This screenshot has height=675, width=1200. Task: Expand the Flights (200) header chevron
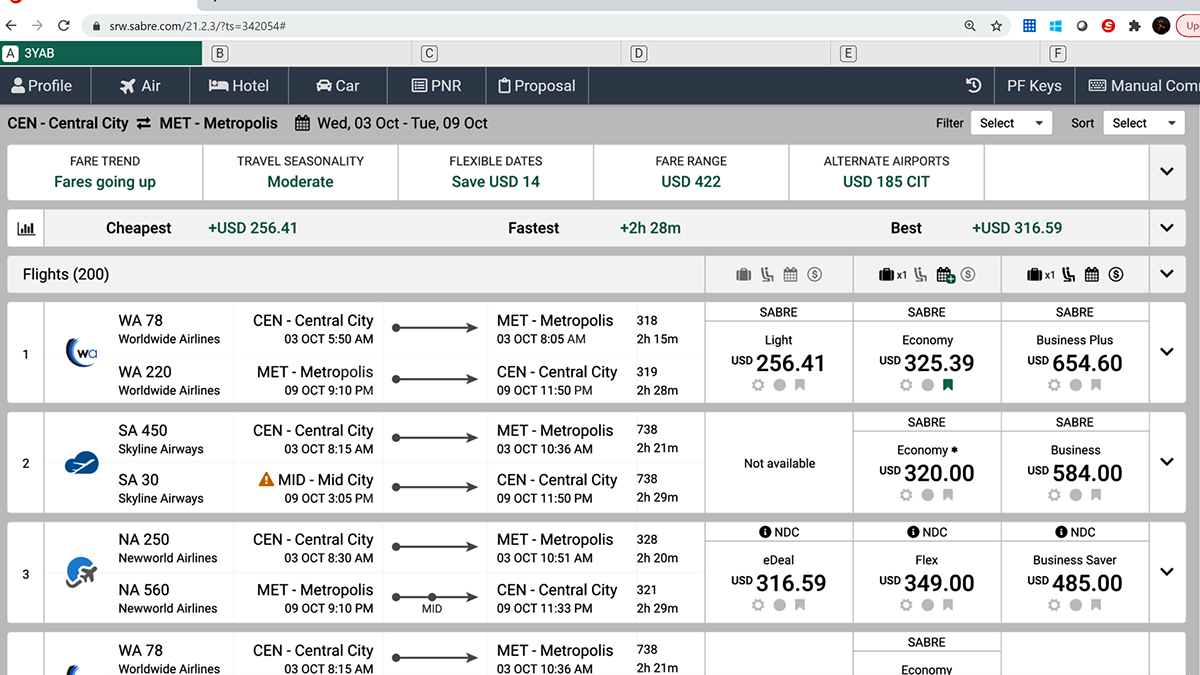tap(1167, 275)
